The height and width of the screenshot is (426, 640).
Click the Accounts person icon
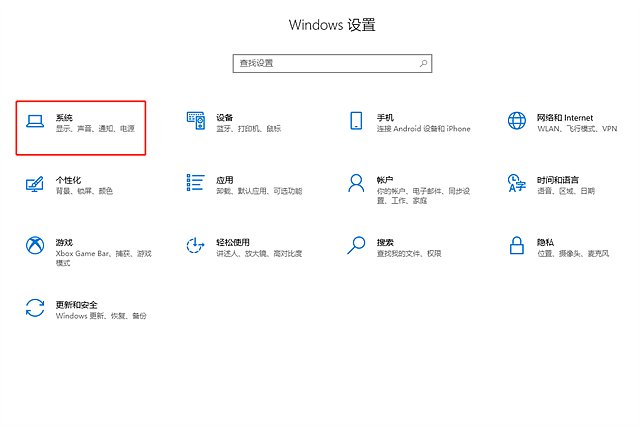(356, 183)
